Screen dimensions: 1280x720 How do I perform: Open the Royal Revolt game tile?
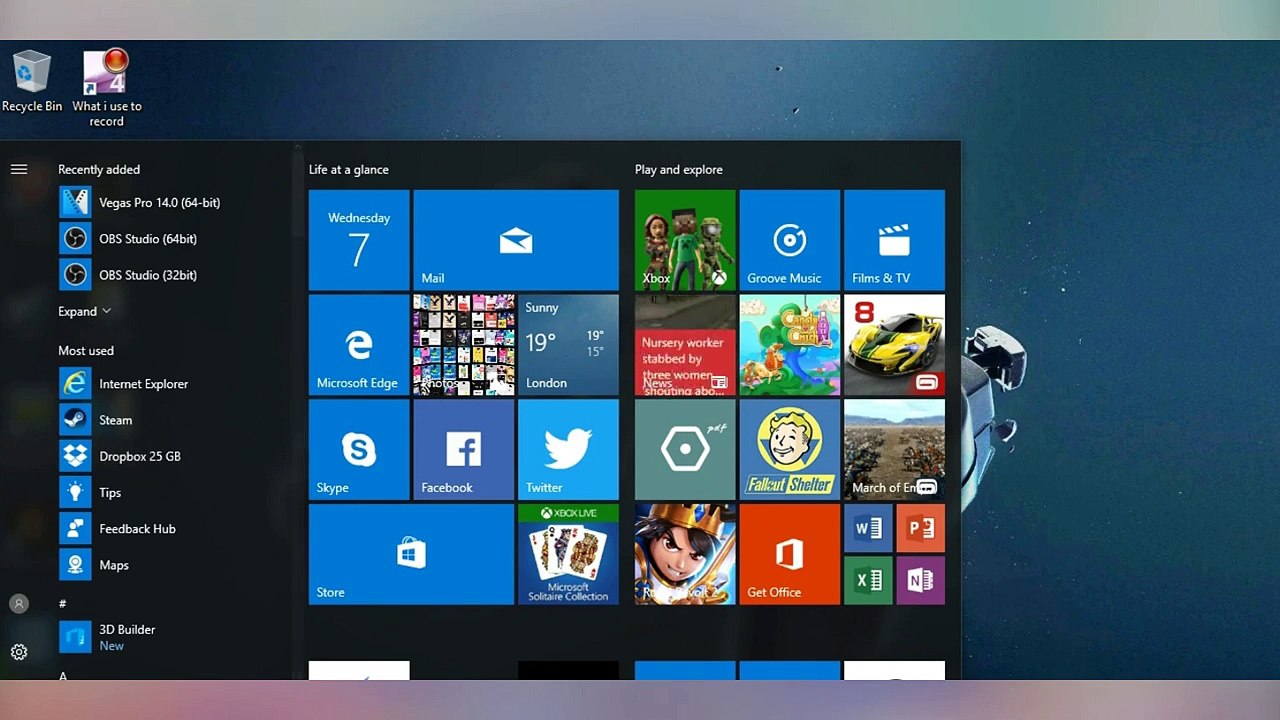coord(685,554)
